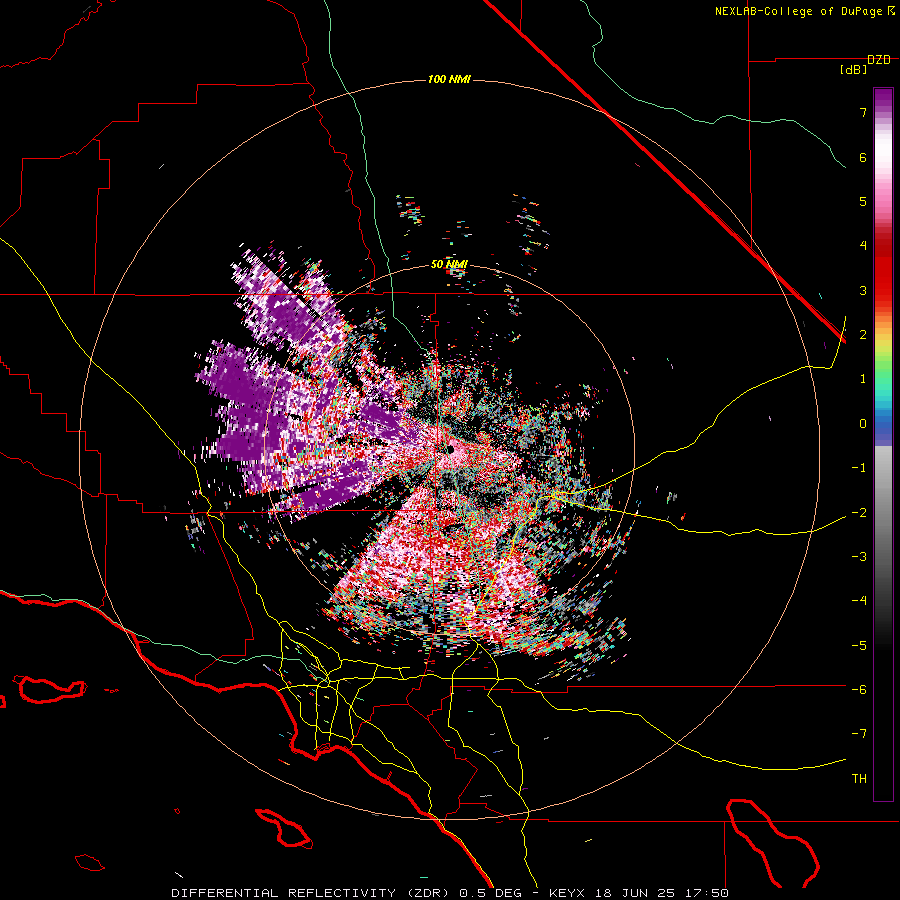Click the "4" tick on color scale

coord(863,246)
